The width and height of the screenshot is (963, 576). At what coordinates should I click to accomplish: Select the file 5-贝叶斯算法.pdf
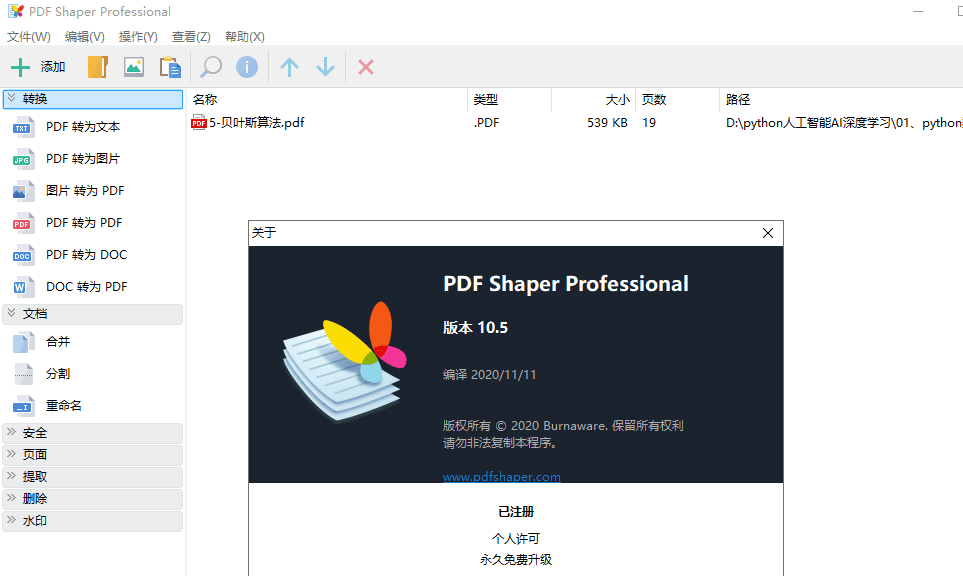point(257,123)
